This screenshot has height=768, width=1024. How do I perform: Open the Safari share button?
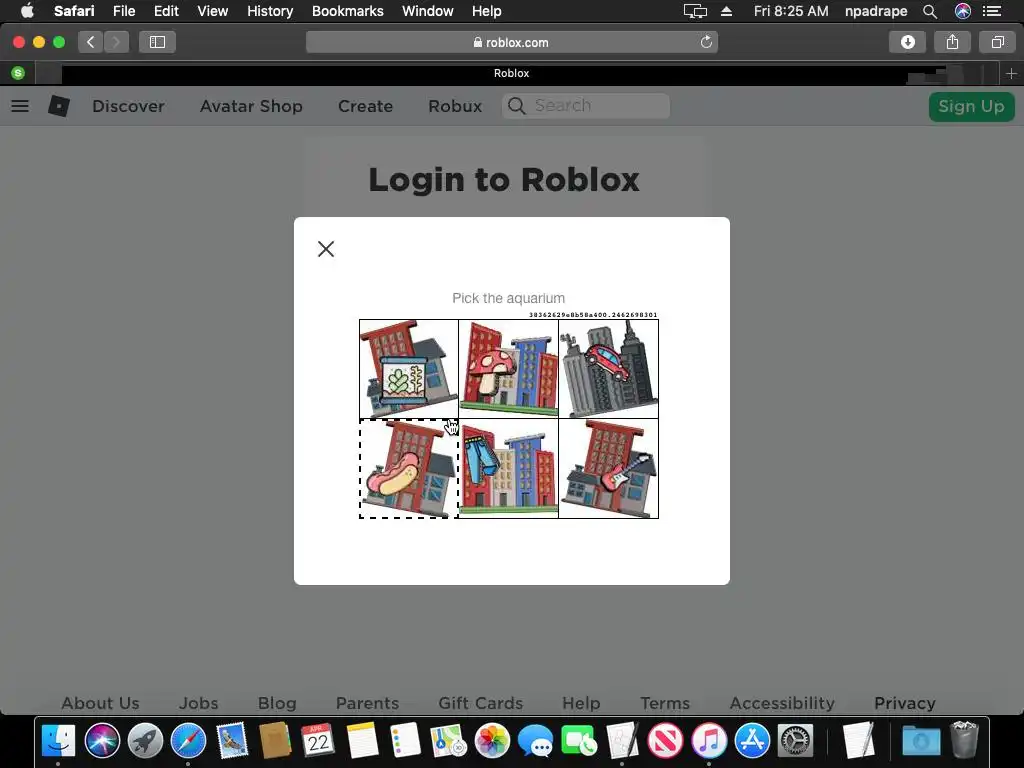tap(952, 42)
